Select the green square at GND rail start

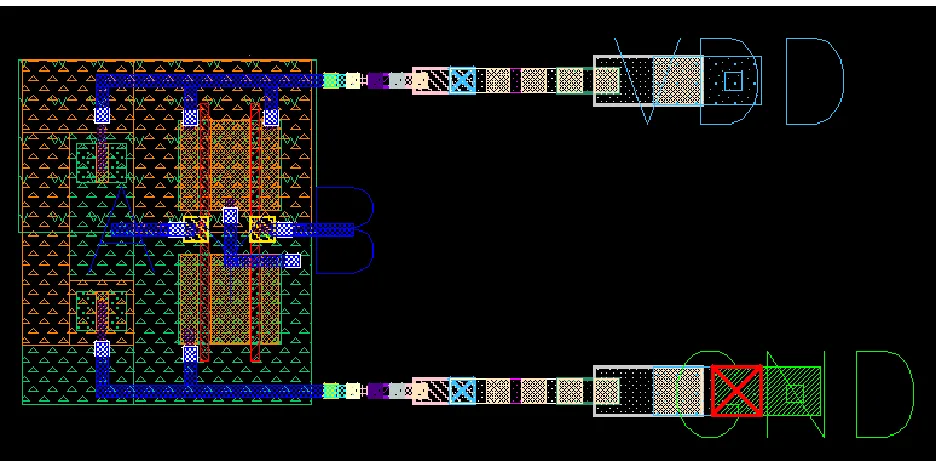[331, 391]
